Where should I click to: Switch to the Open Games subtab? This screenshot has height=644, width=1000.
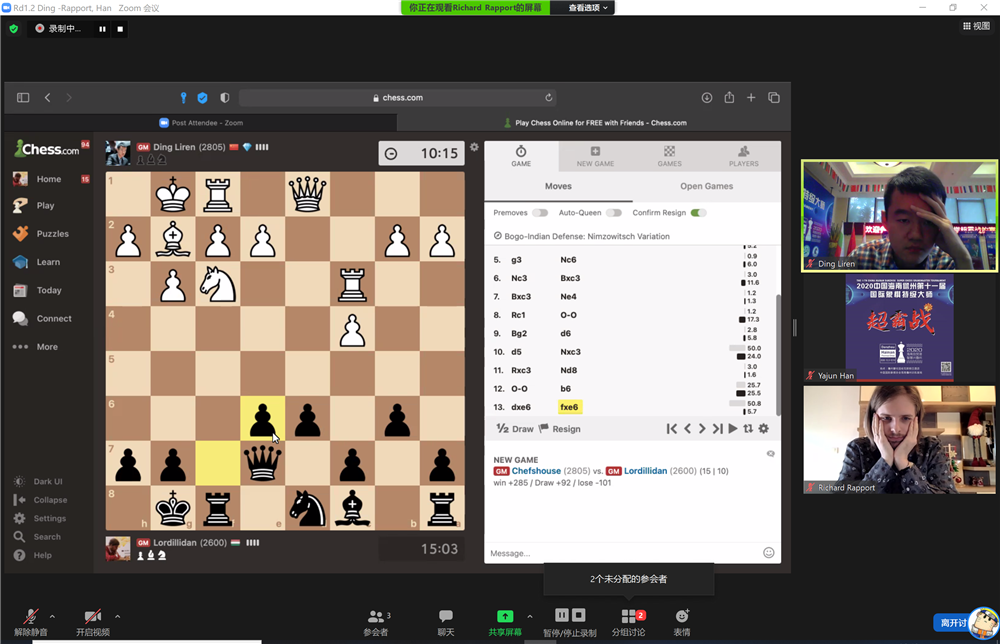coord(707,186)
